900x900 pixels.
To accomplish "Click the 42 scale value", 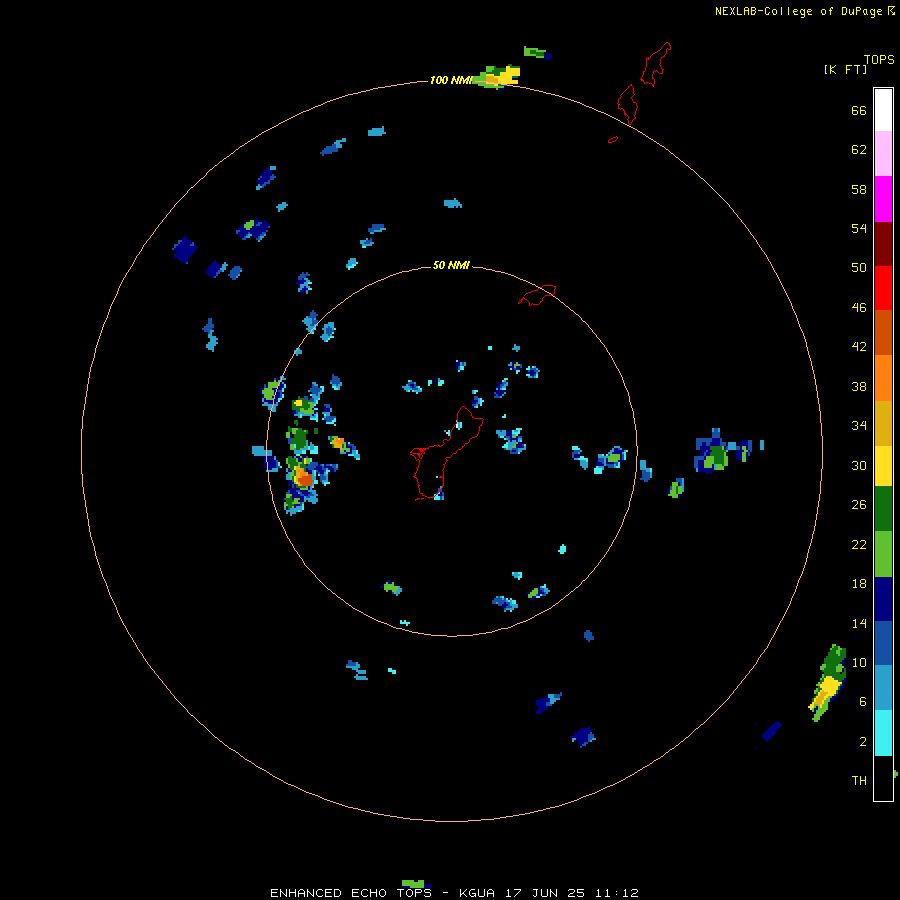I will pos(859,347).
